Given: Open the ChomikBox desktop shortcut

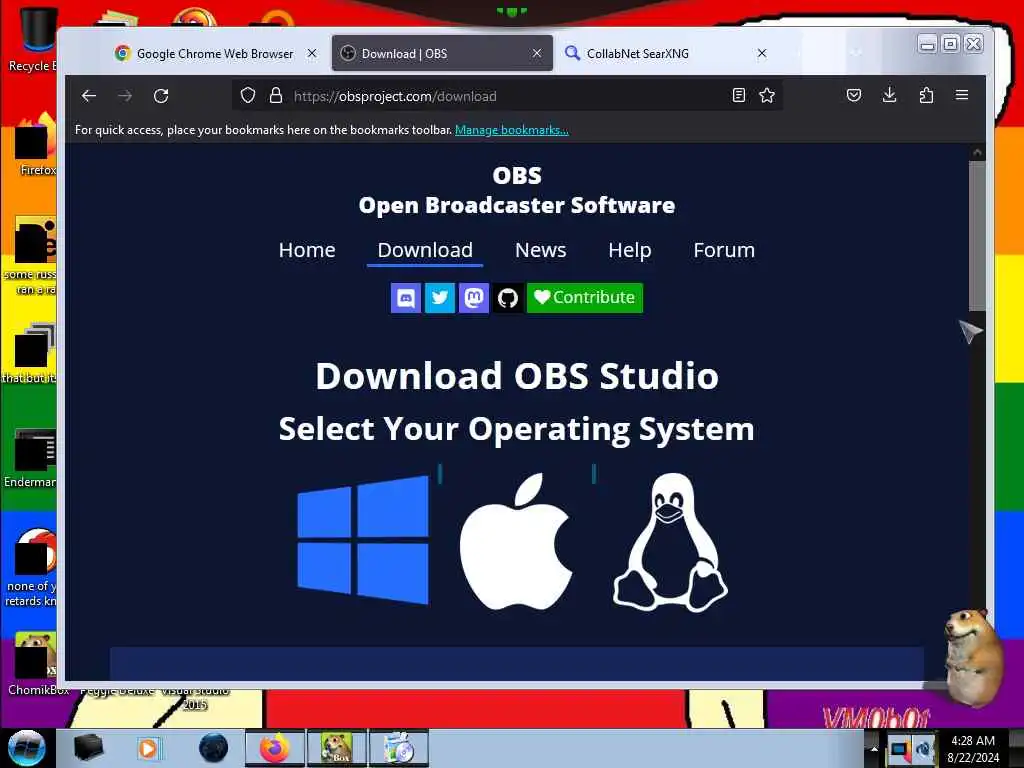Looking at the screenshot, I should [x=37, y=664].
